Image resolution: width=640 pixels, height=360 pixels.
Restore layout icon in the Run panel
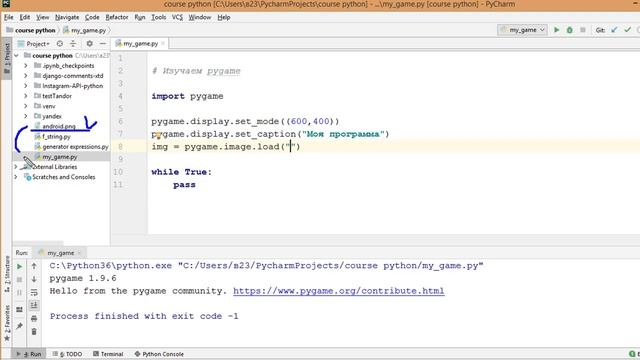coord(19,309)
